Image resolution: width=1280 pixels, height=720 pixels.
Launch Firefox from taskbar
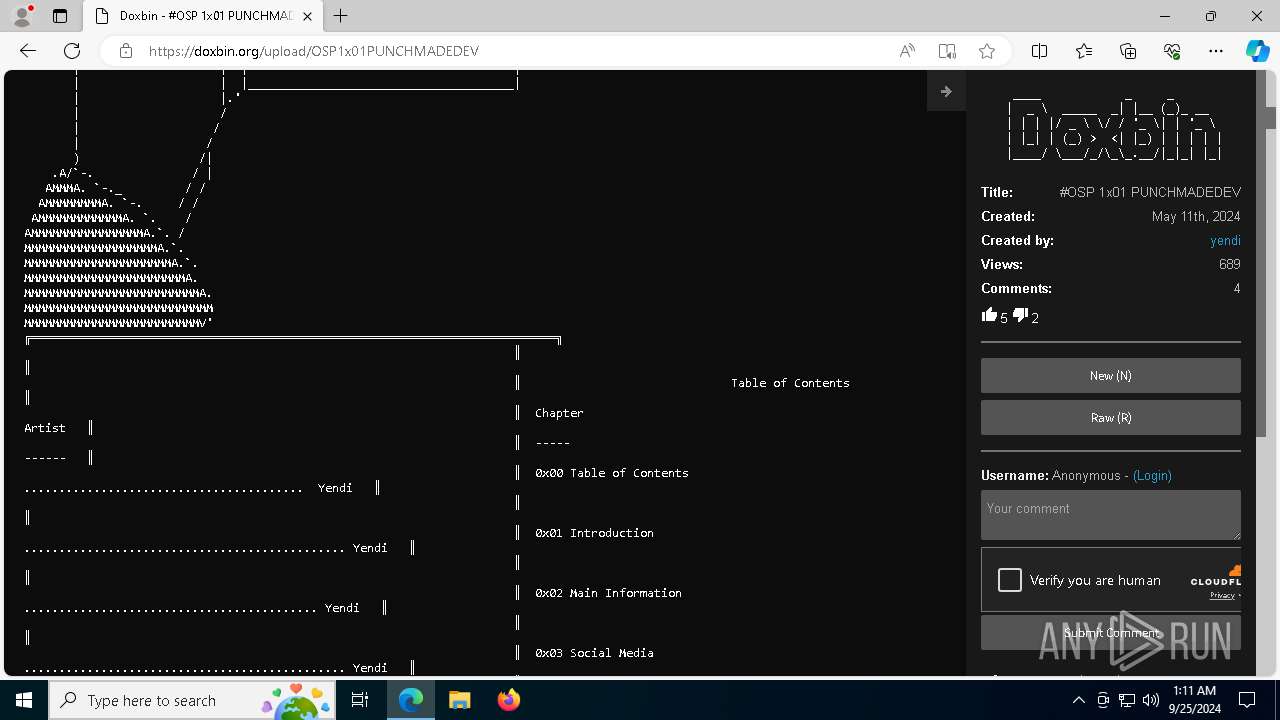(x=508, y=700)
